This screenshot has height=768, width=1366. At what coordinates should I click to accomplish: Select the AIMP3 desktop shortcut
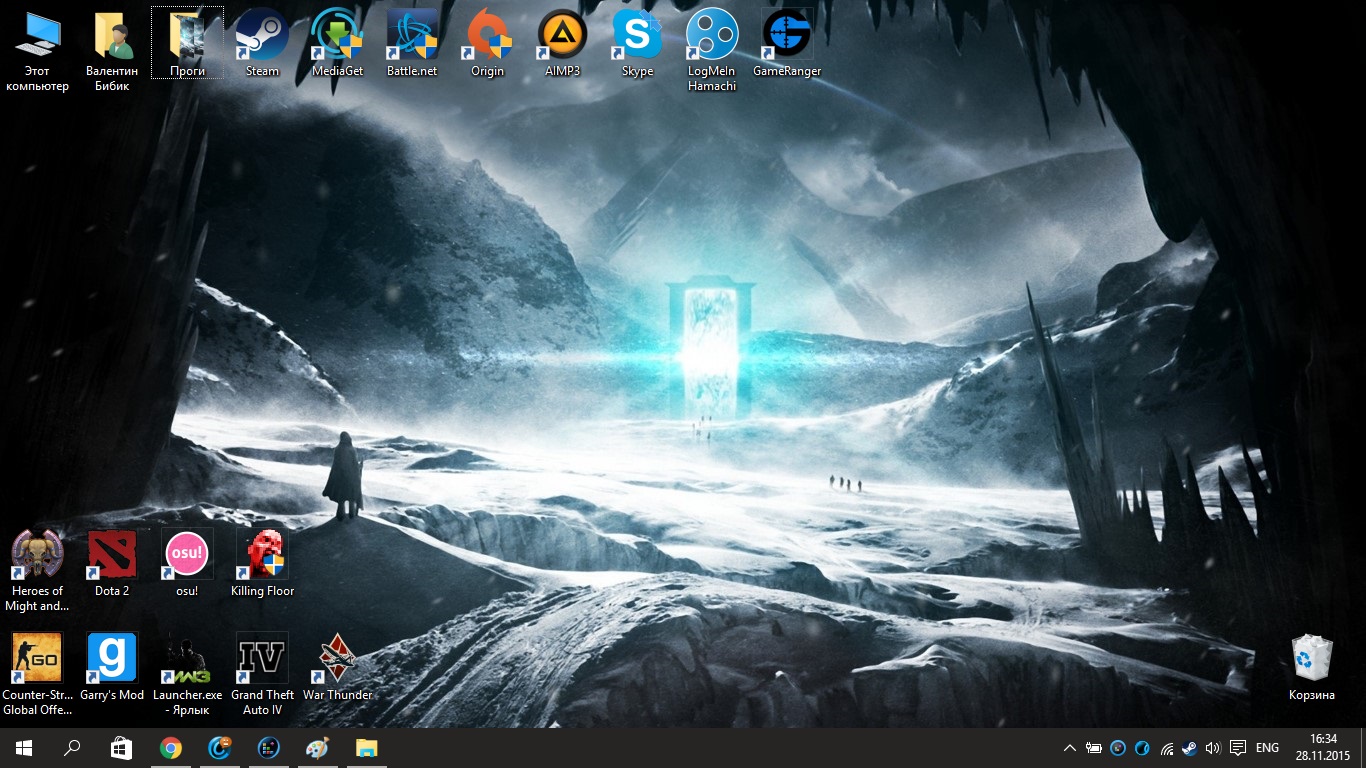[562, 43]
